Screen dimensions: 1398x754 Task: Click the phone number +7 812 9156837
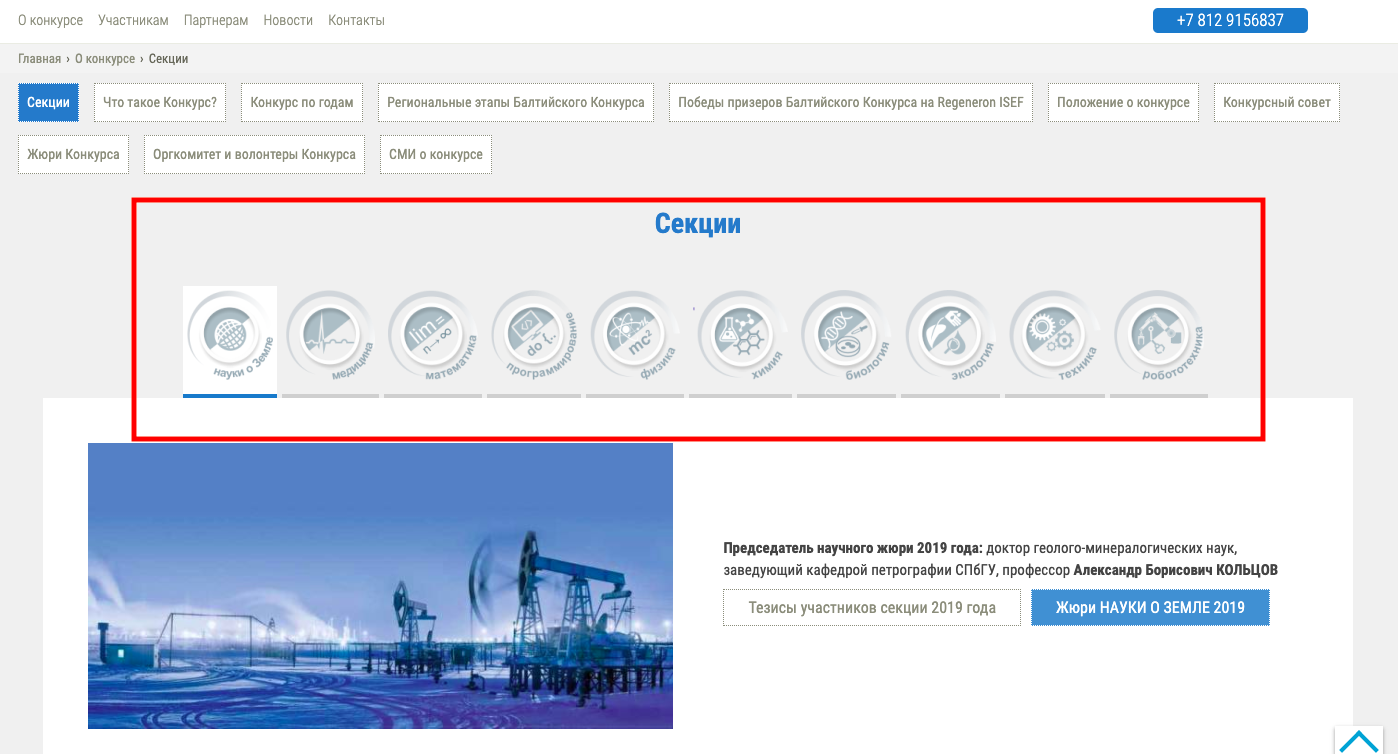[x=1230, y=20]
